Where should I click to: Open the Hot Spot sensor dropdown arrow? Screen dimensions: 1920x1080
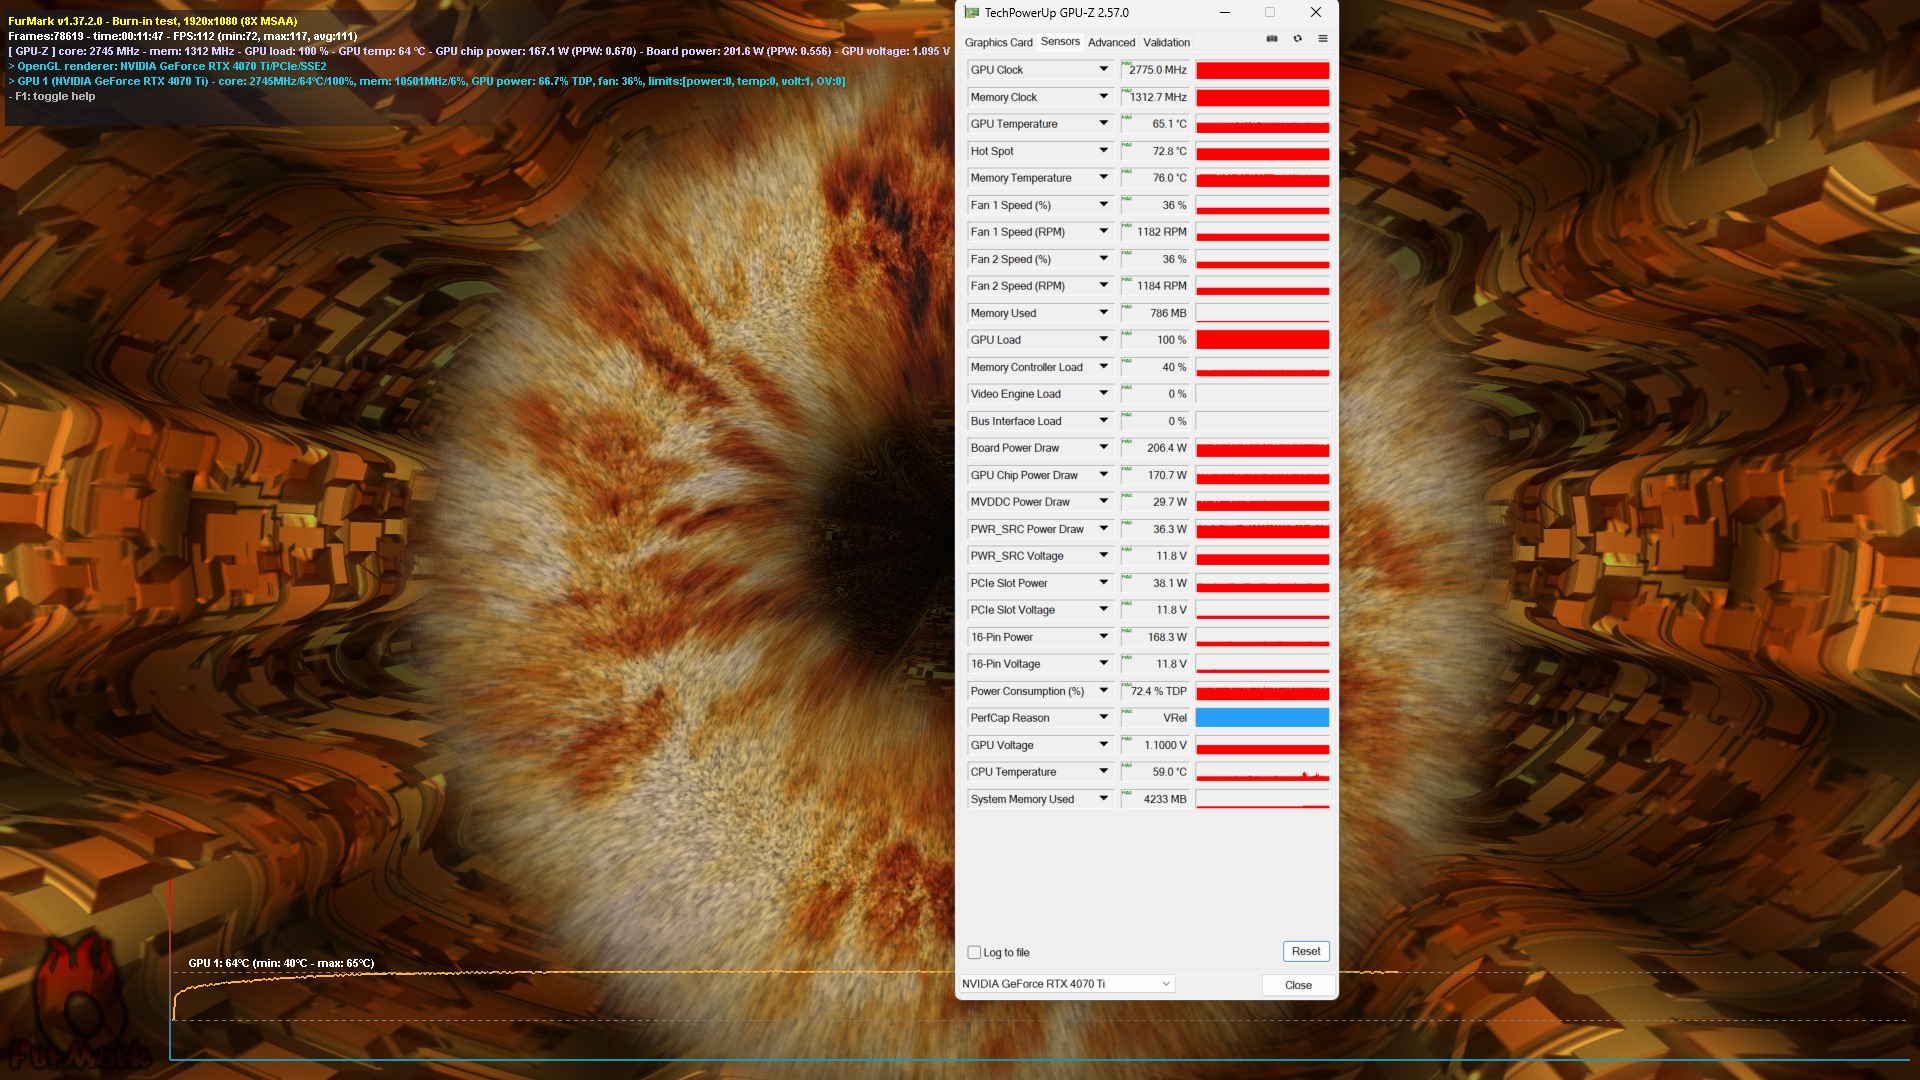pos(1103,151)
